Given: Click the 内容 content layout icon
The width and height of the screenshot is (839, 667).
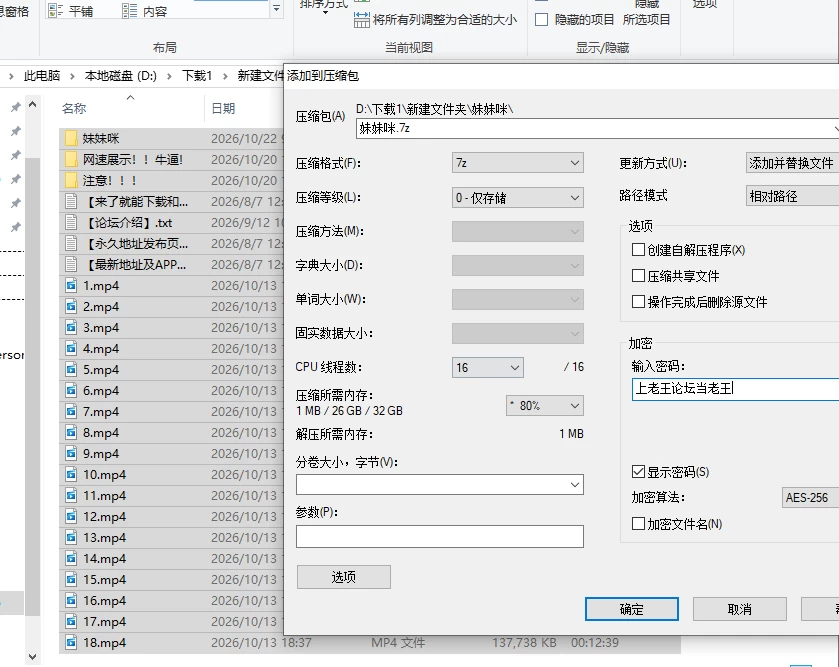Looking at the screenshot, I should [x=129, y=11].
